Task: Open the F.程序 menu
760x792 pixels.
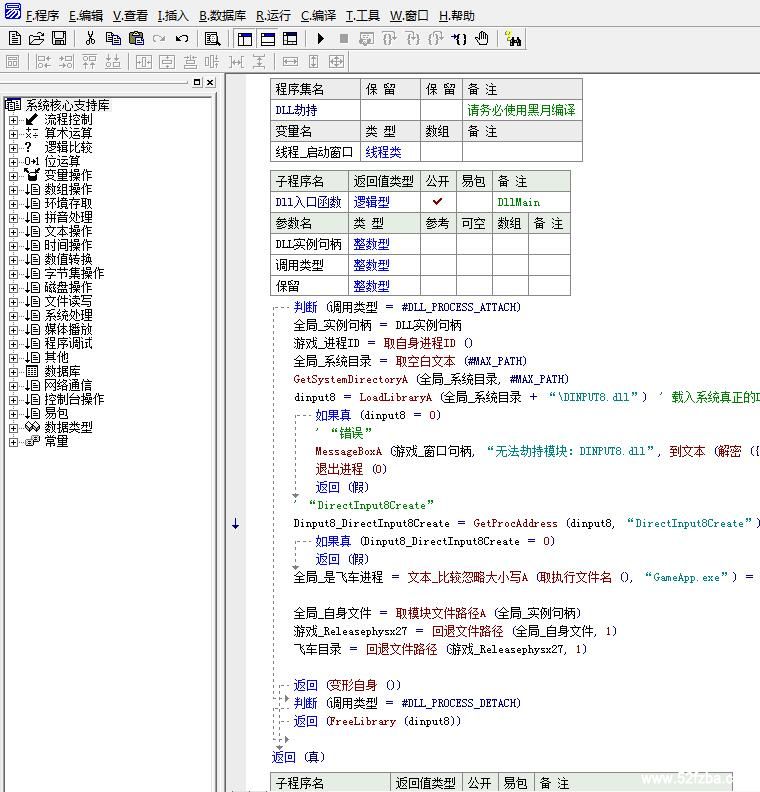Action: tap(42, 16)
